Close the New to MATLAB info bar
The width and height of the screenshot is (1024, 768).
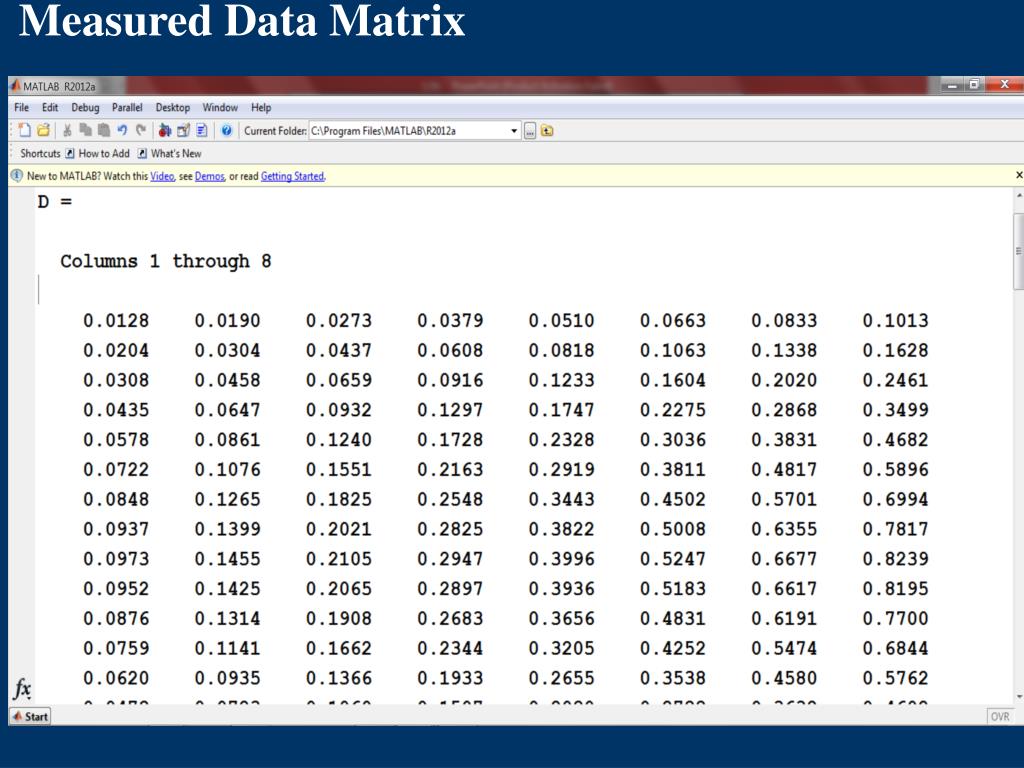coord(1019,175)
